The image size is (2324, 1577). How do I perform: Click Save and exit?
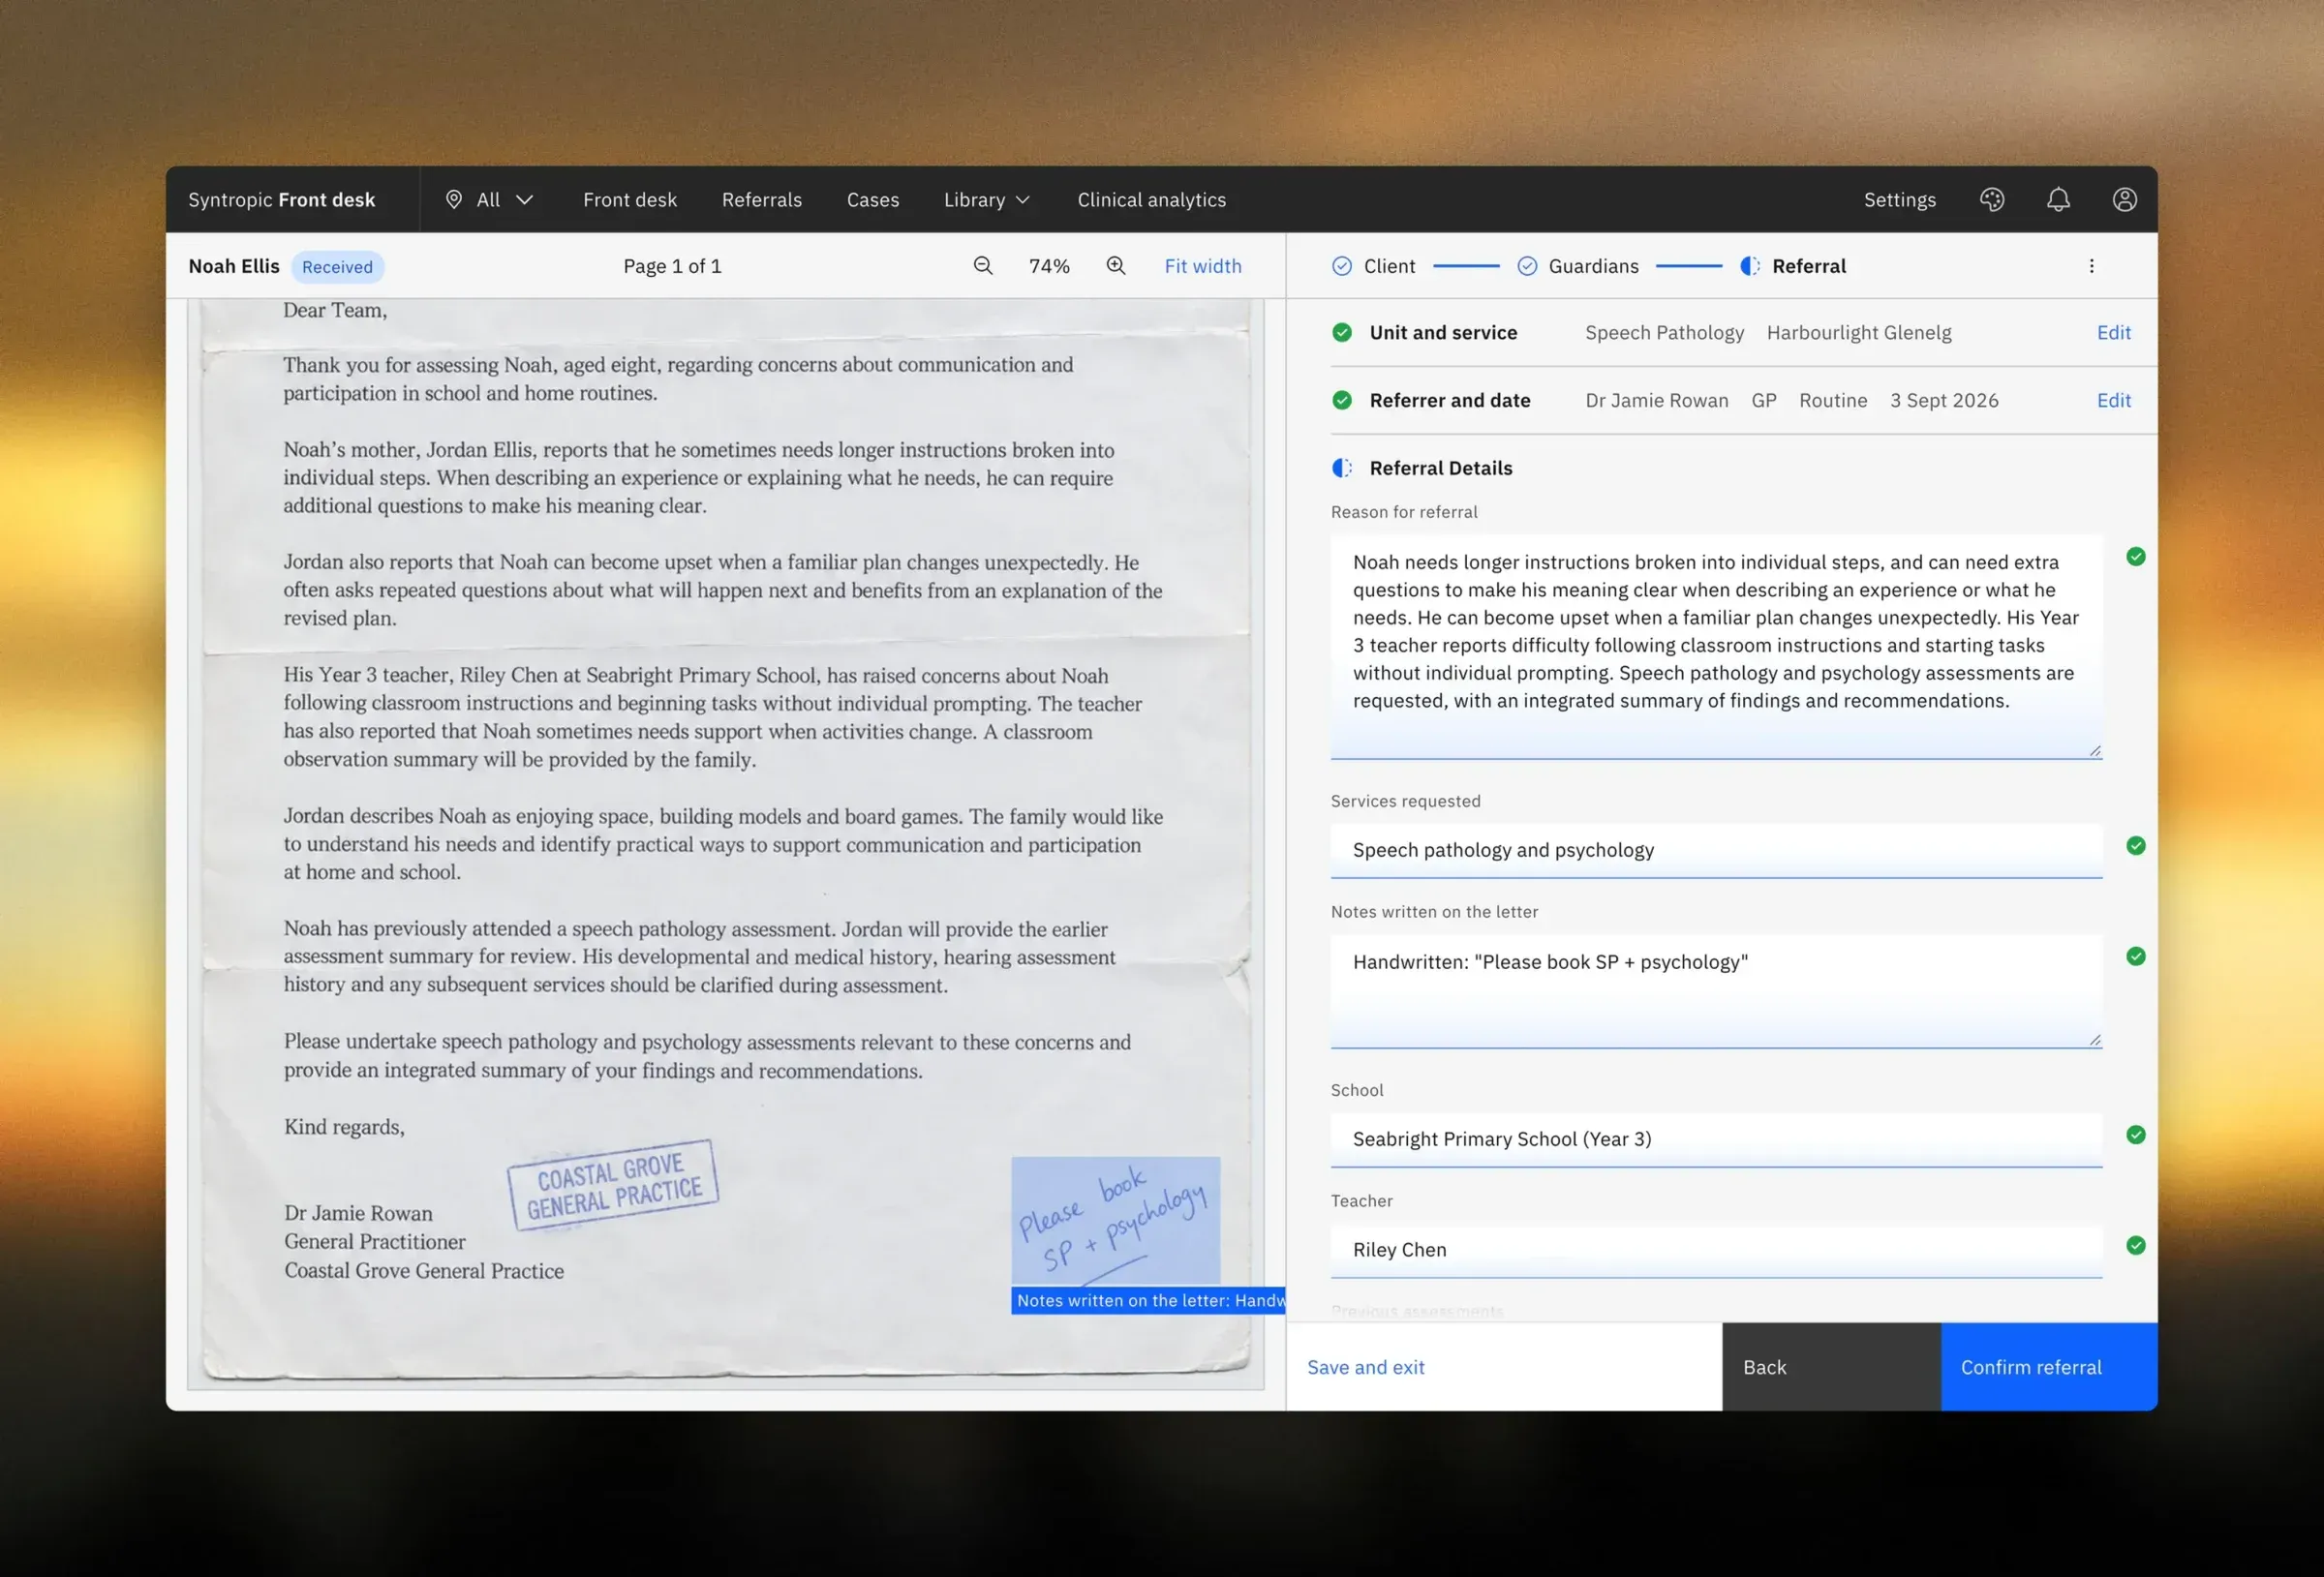coord(1366,1368)
